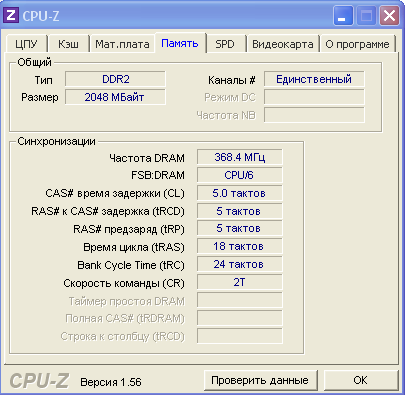Open the Кэш tab
This screenshot has width=405, height=395.
[68, 44]
